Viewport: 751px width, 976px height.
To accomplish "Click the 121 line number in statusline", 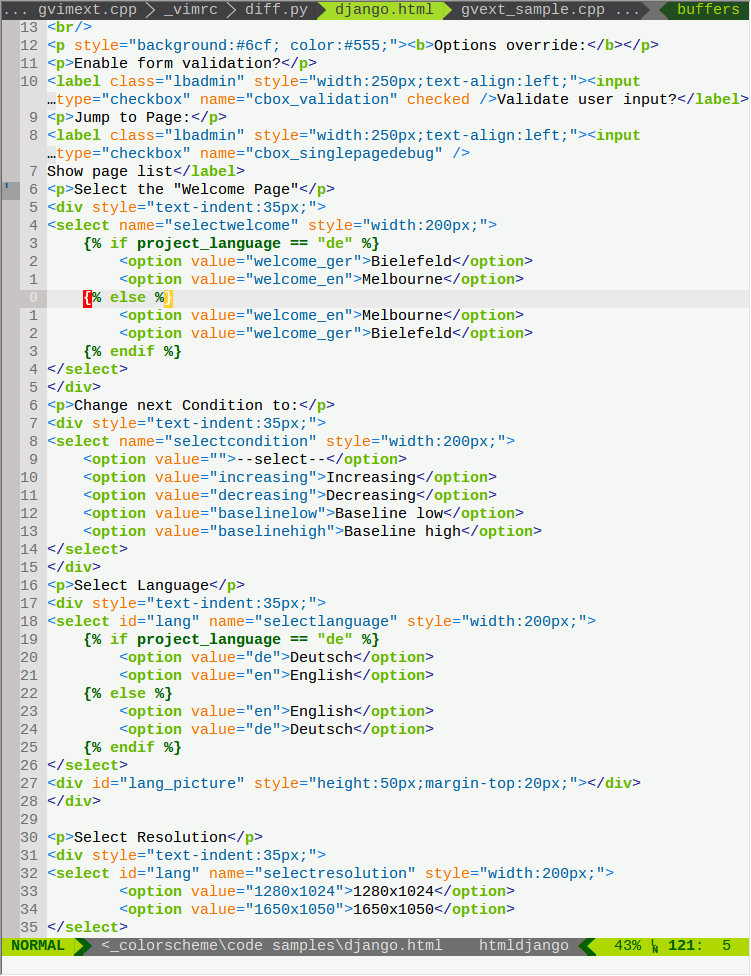I will (686, 946).
